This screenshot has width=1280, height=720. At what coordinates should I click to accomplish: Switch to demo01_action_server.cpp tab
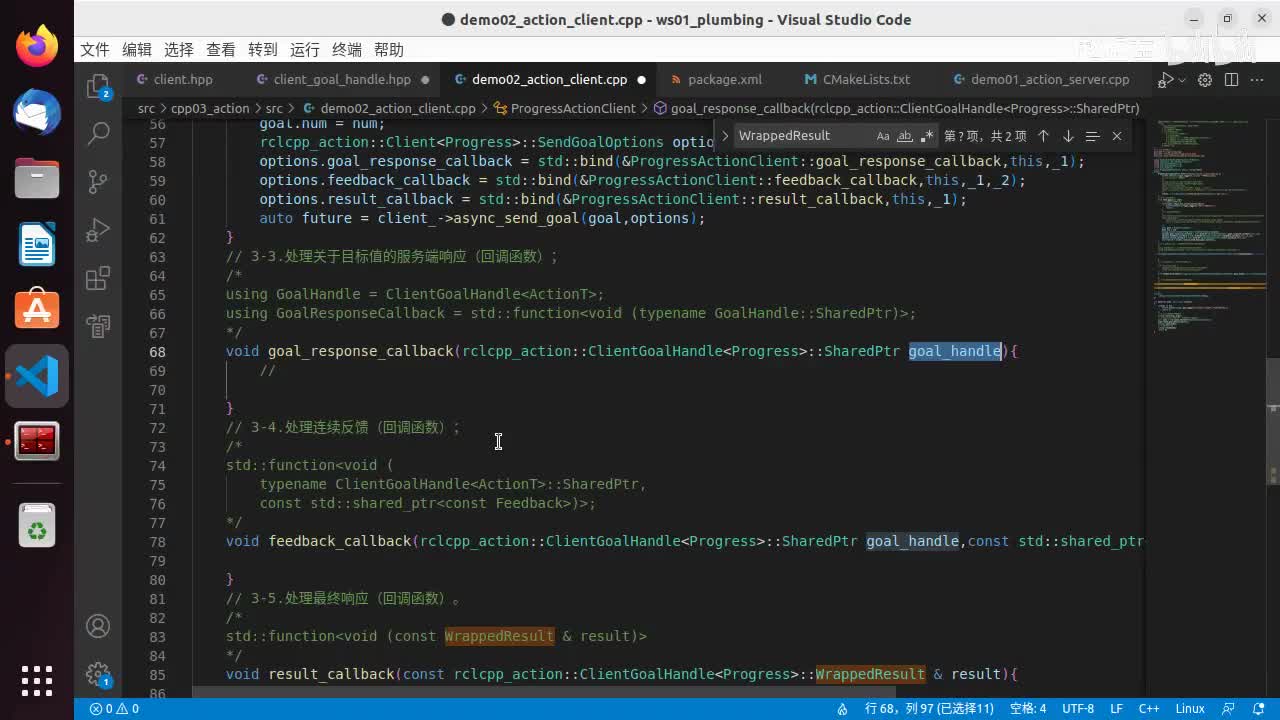click(1049, 80)
